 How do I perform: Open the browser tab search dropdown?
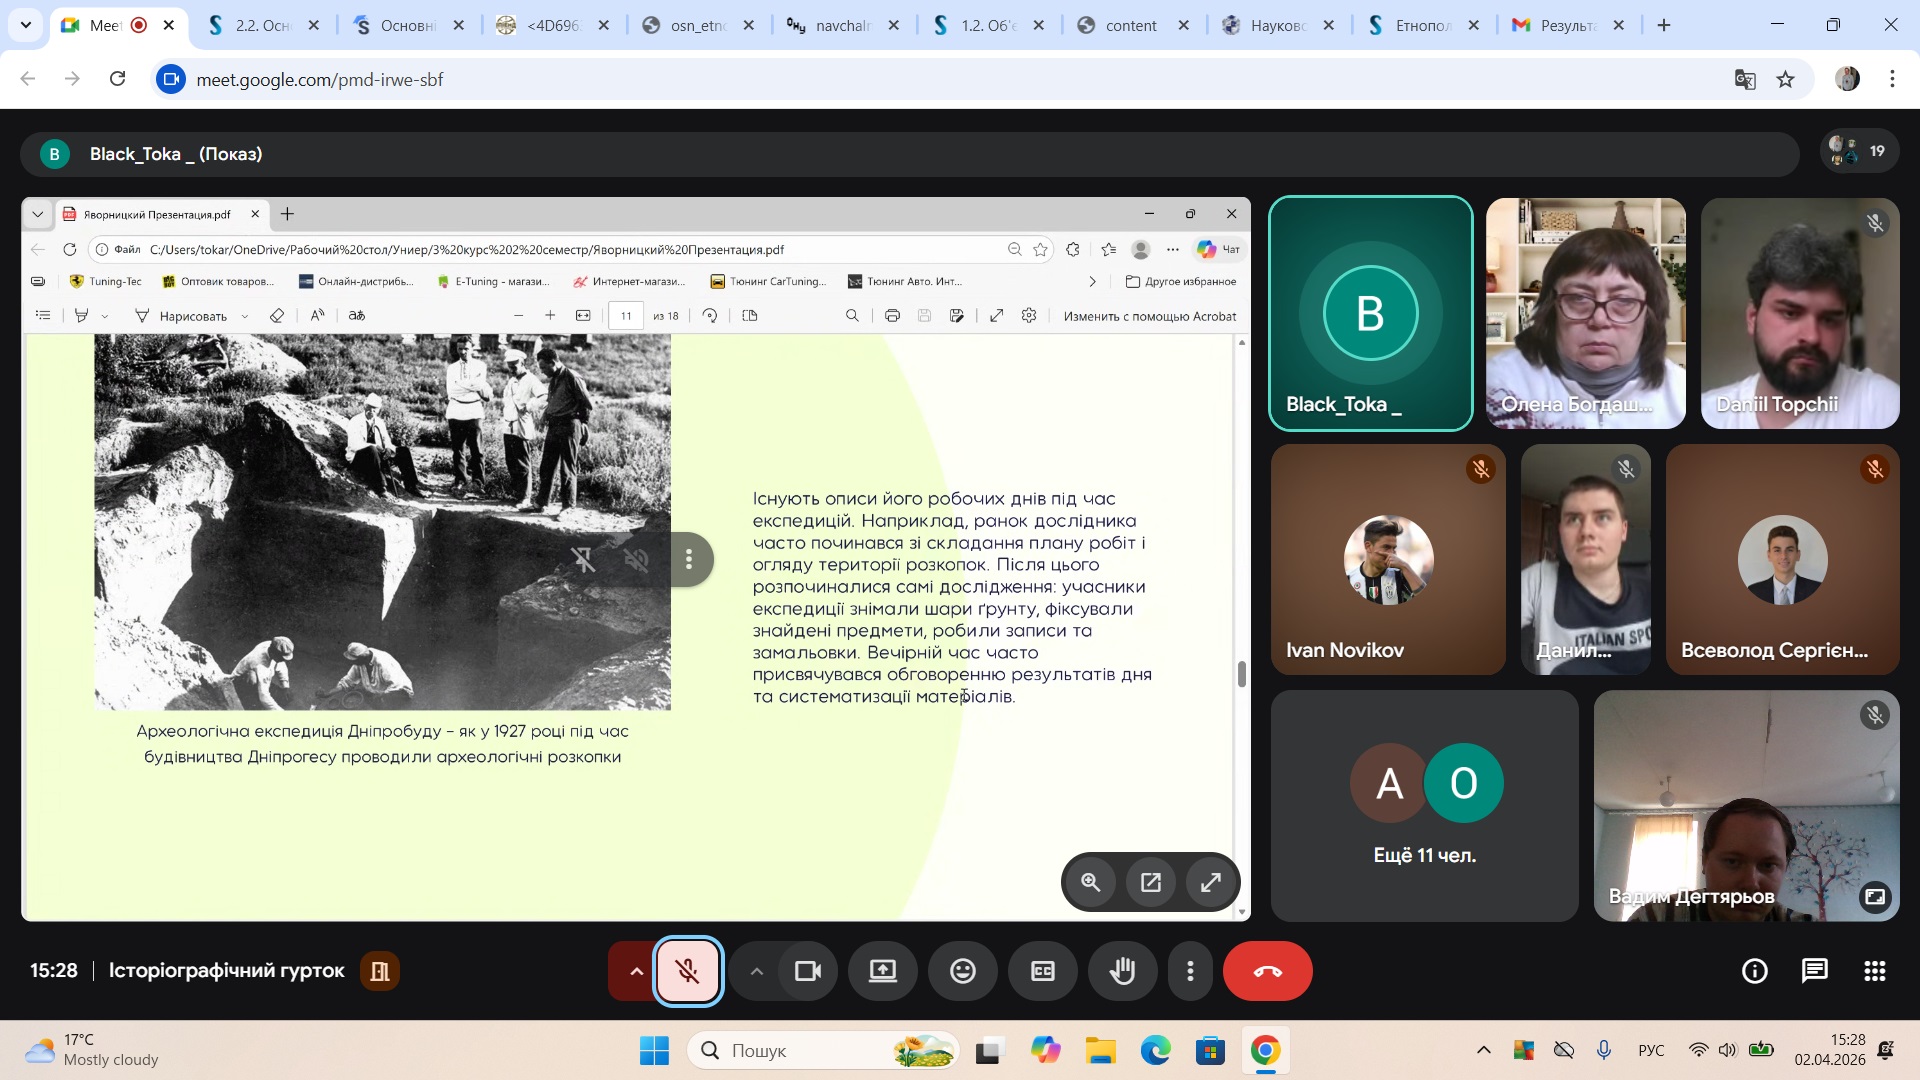click(x=26, y=25)
